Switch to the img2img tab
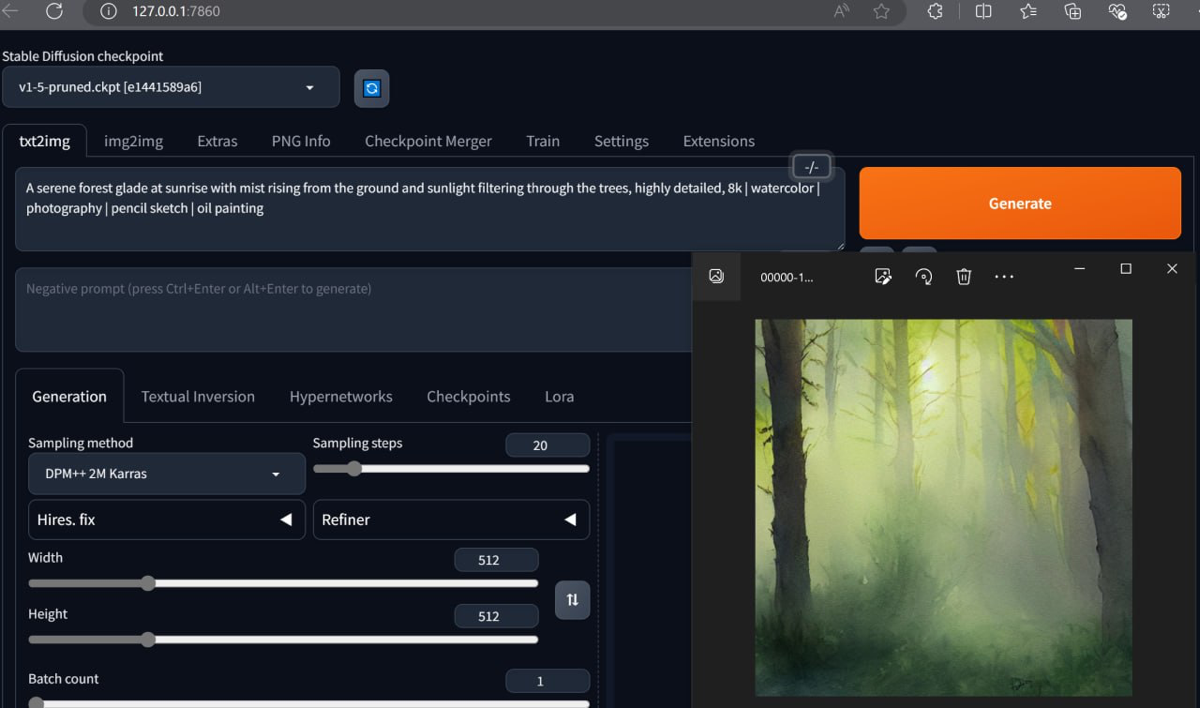Screen dimensions: 1200x708 pos(133,141)
